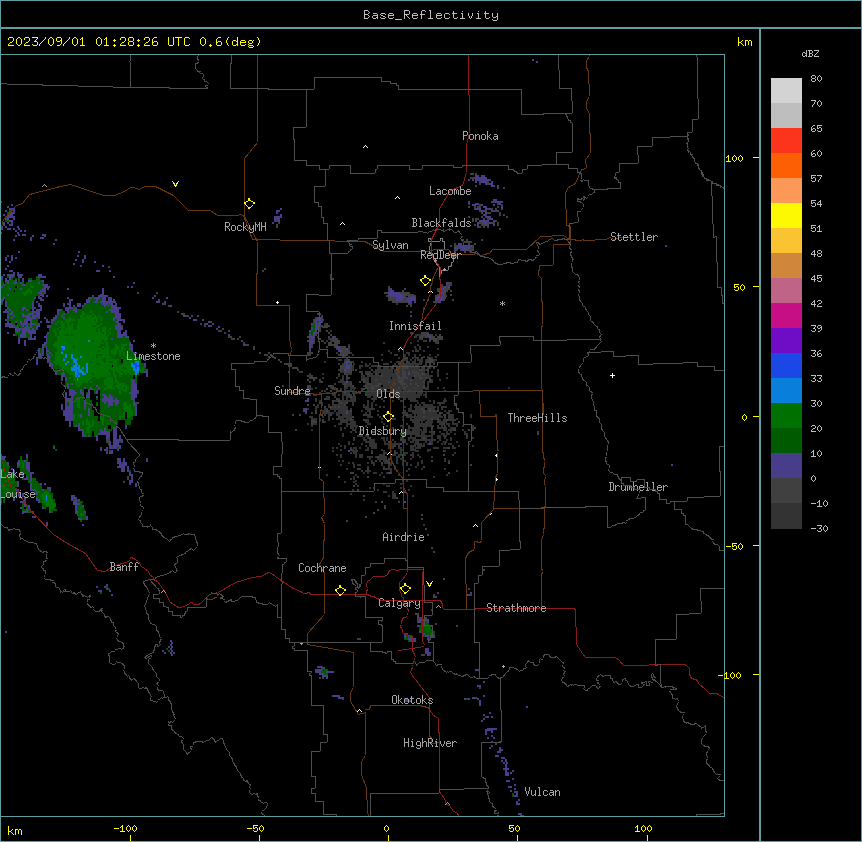Click the yellow diamond marker south of RedDeer
This screenshot has width=862, height=842.
[x=425, y=281]
